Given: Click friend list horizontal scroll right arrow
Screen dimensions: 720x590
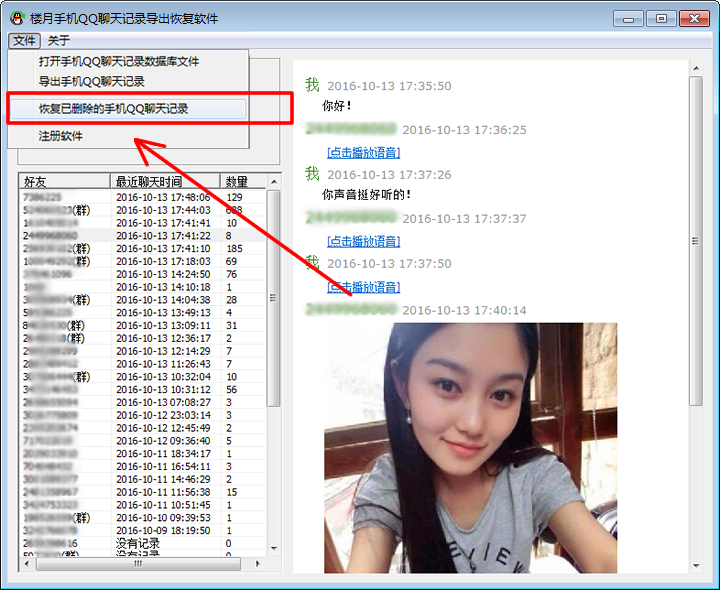Looking at the screenshot, I should tap(257, 563).
